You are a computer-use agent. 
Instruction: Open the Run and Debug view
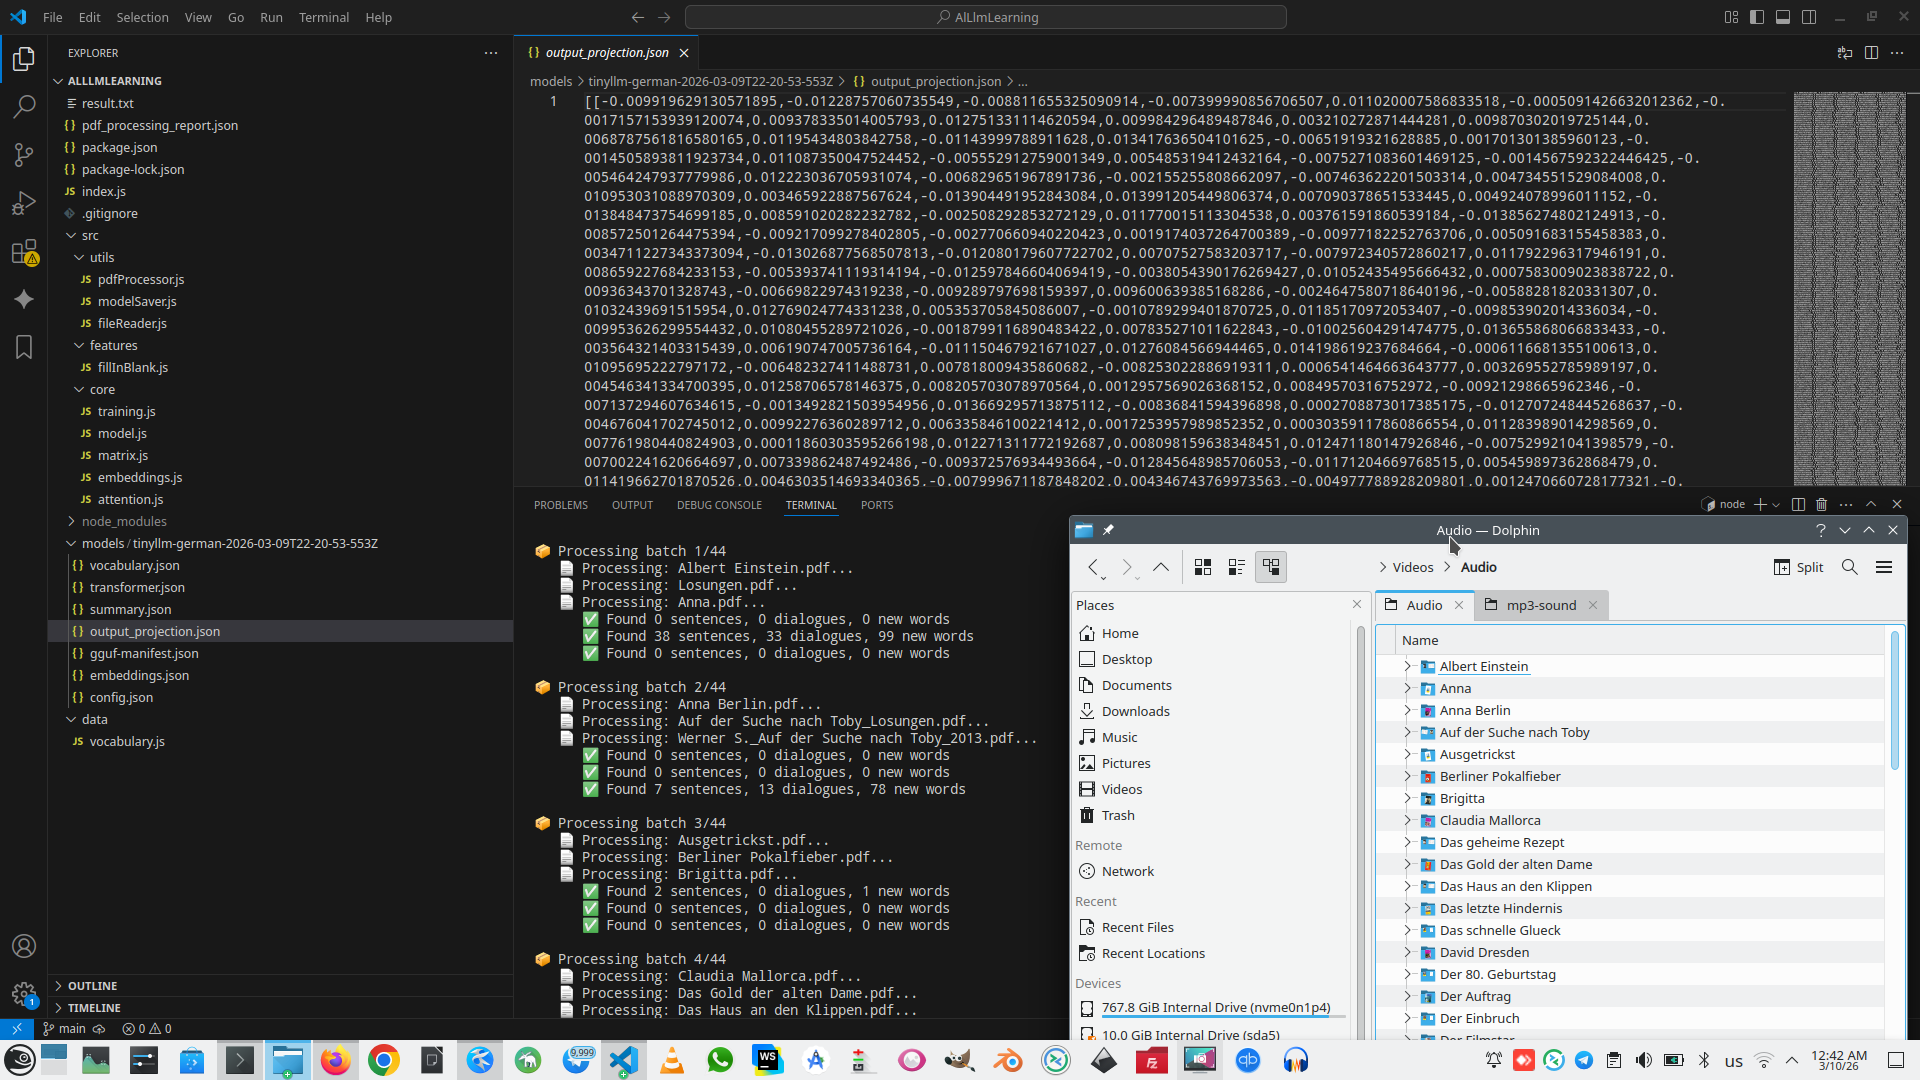coord(24,203)
